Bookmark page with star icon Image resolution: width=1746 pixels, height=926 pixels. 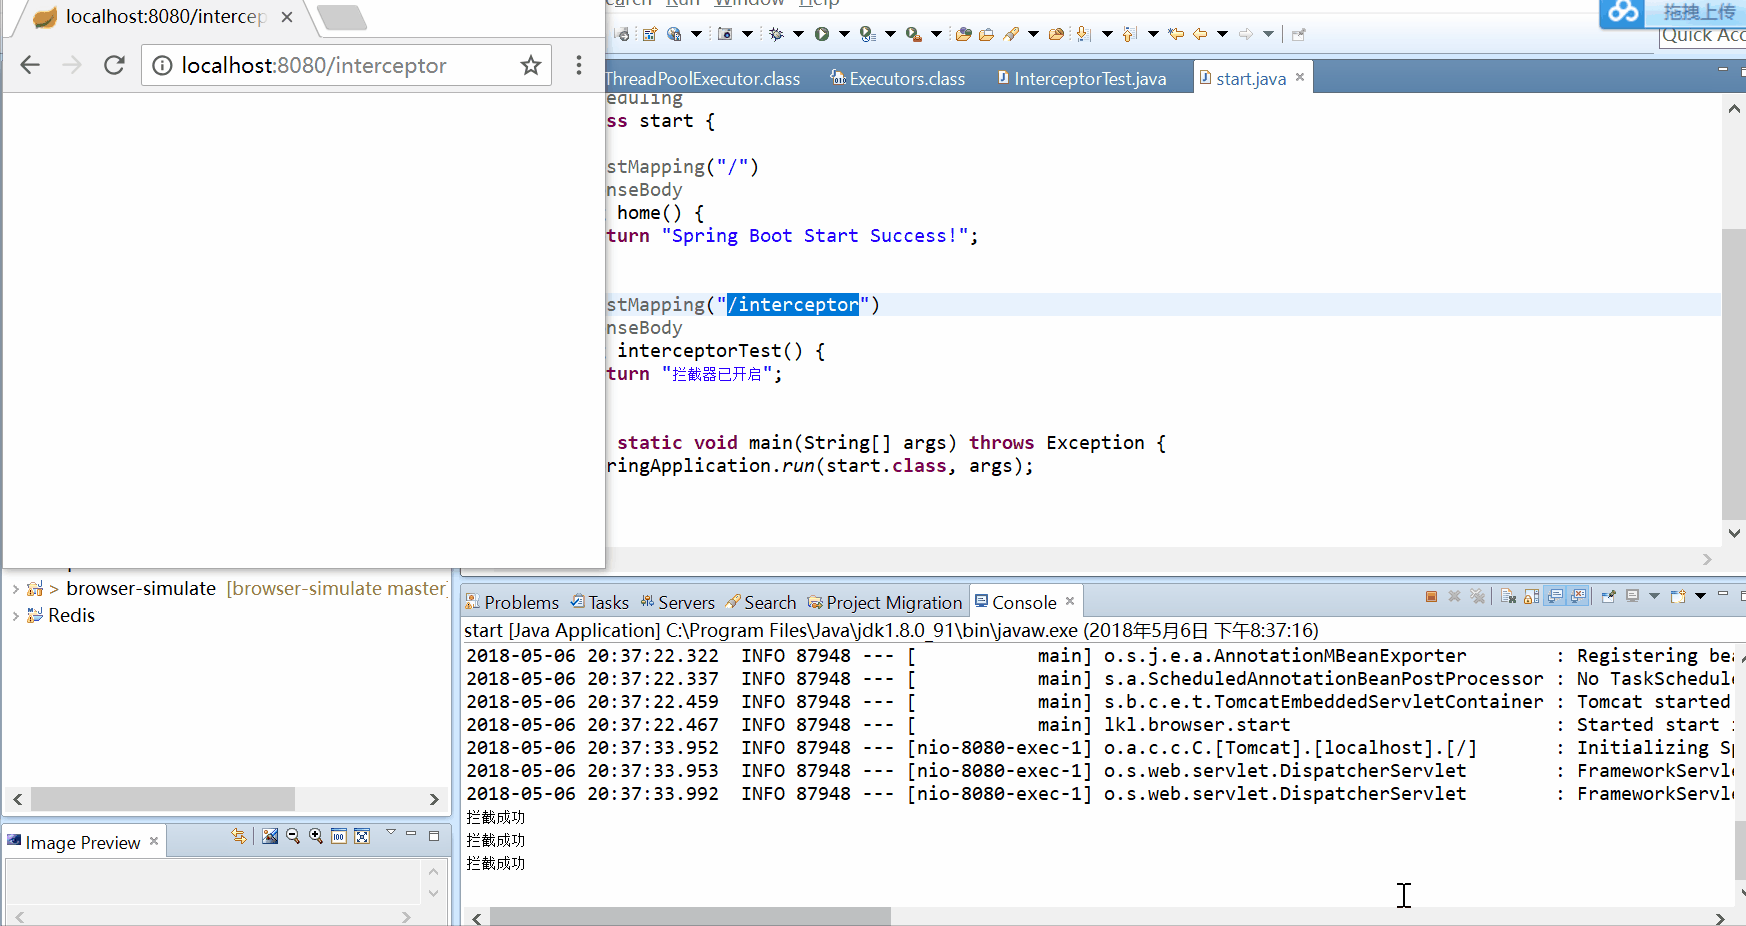[530, 65]
